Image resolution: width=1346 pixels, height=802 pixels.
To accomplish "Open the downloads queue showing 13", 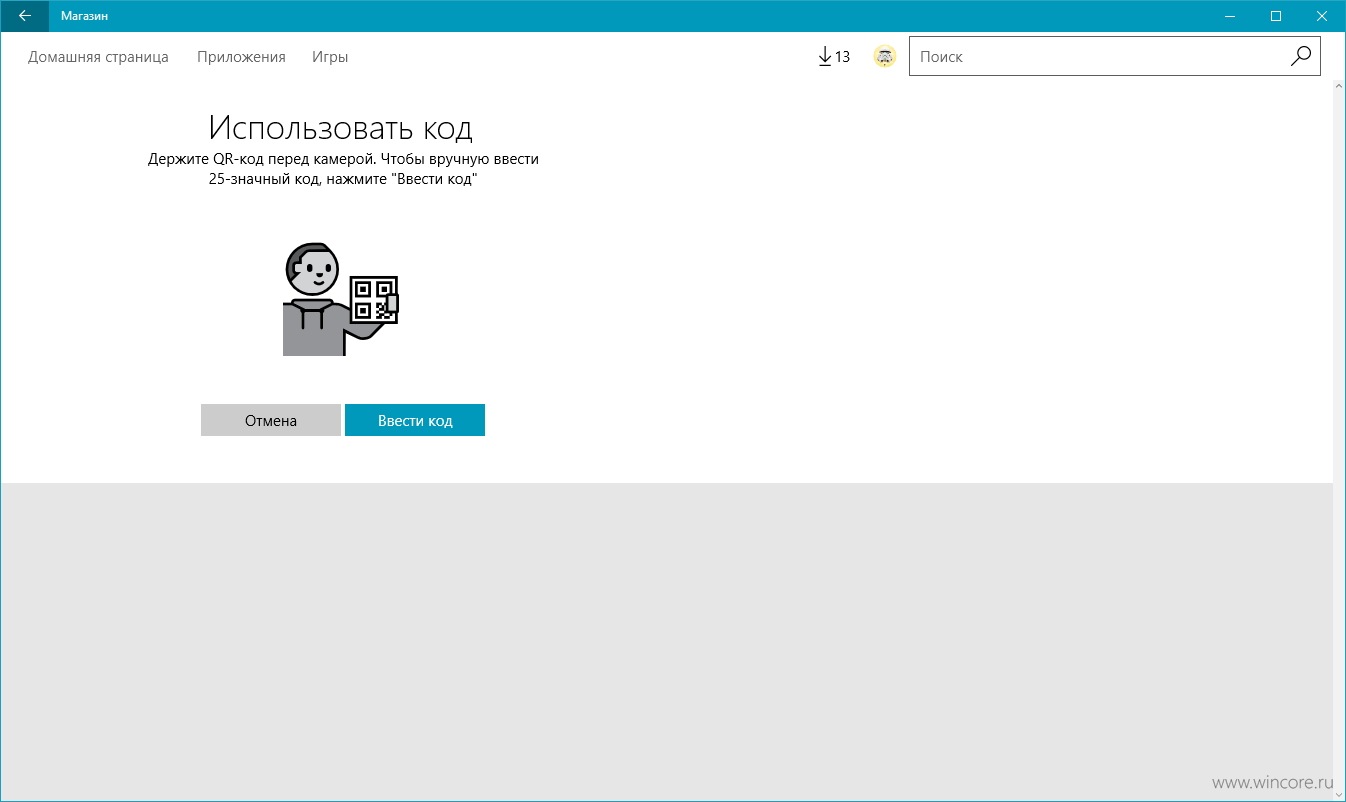I will pos(834,57).
